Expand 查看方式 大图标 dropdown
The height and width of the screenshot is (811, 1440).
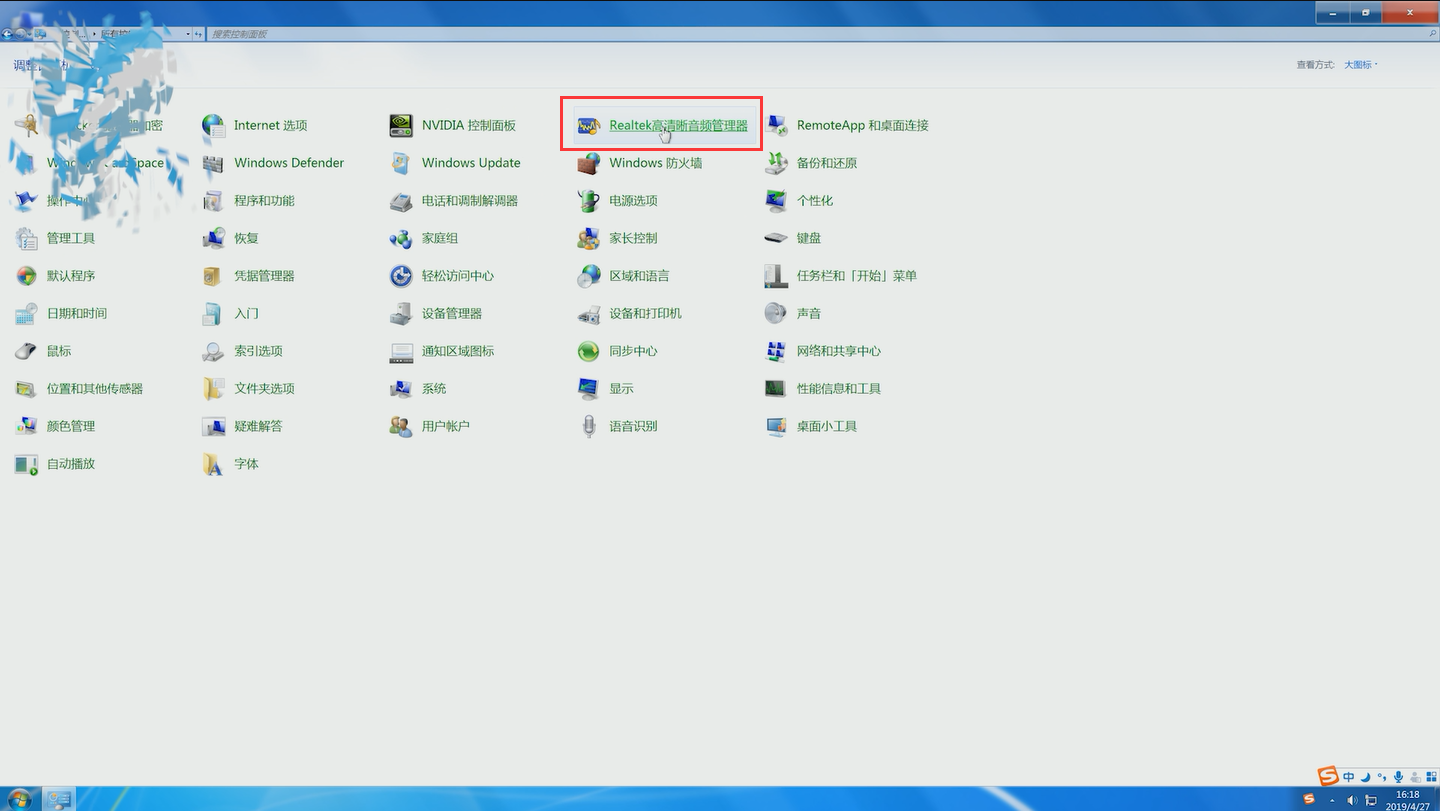tap(1360, 65)
